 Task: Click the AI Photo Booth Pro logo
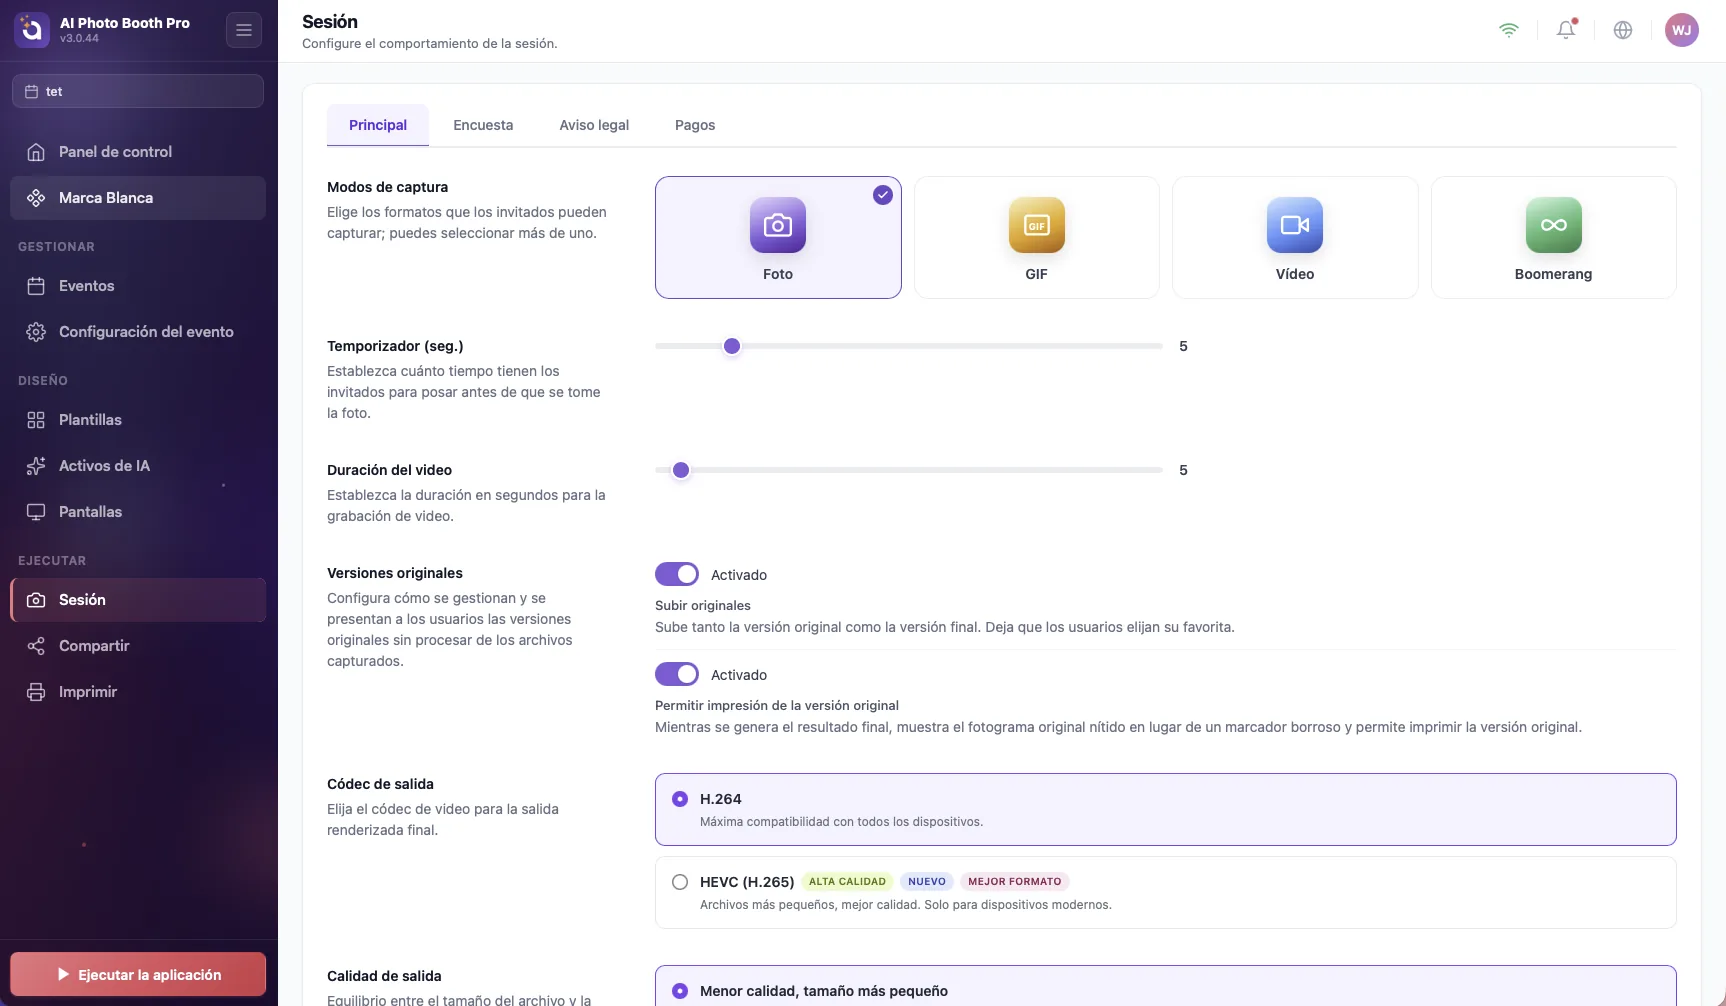point(31,30)
